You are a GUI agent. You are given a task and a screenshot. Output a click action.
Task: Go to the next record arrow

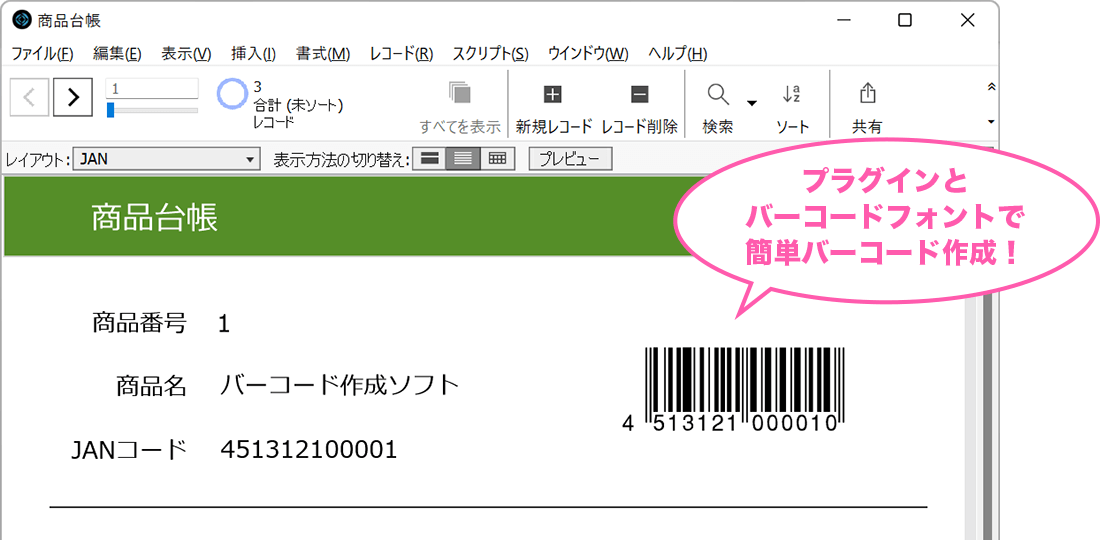point(73,97)
